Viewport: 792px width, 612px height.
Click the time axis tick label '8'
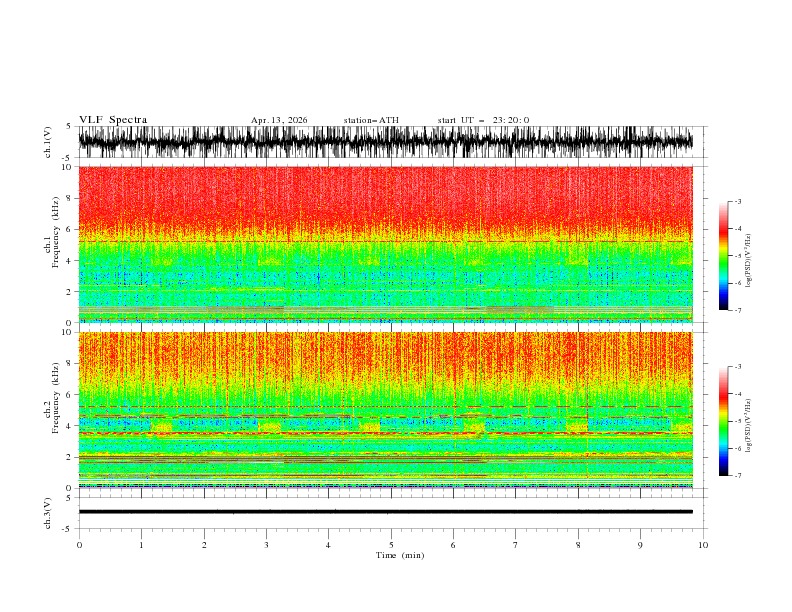[x=578, y=545]
